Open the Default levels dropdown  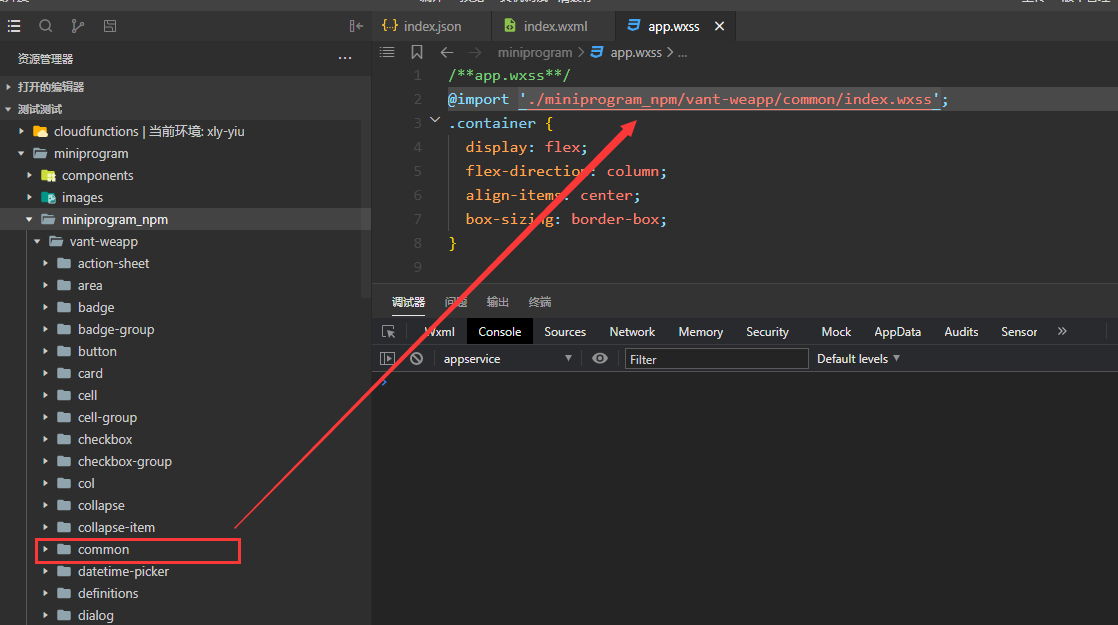point(857,358)
